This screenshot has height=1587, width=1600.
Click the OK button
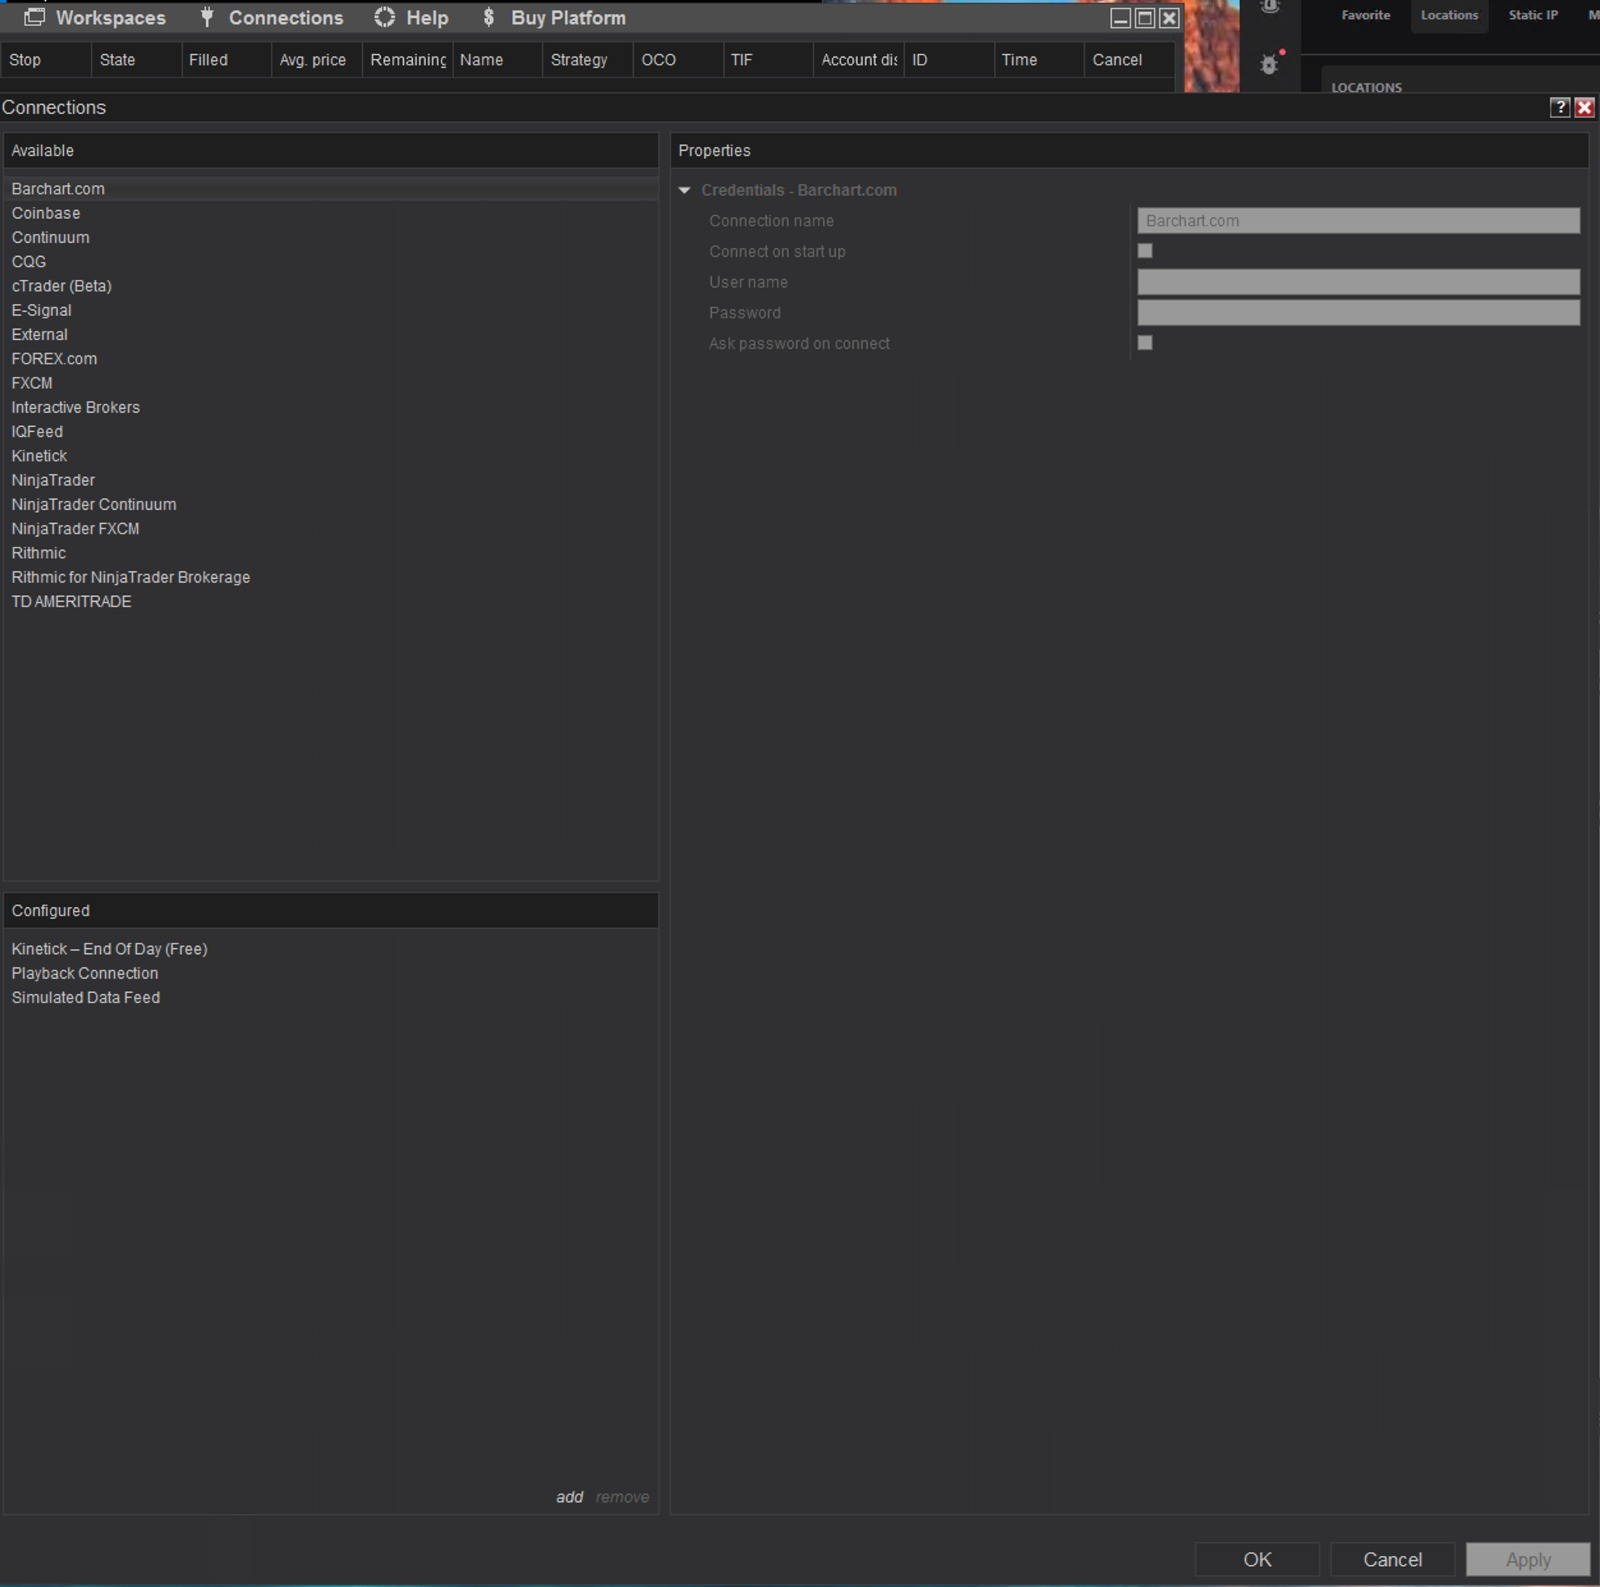[1257, 1559]
